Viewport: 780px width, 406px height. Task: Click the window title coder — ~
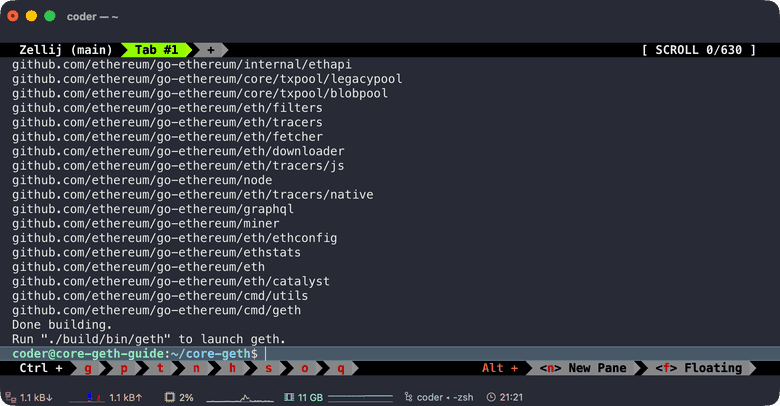pos(93,16)
